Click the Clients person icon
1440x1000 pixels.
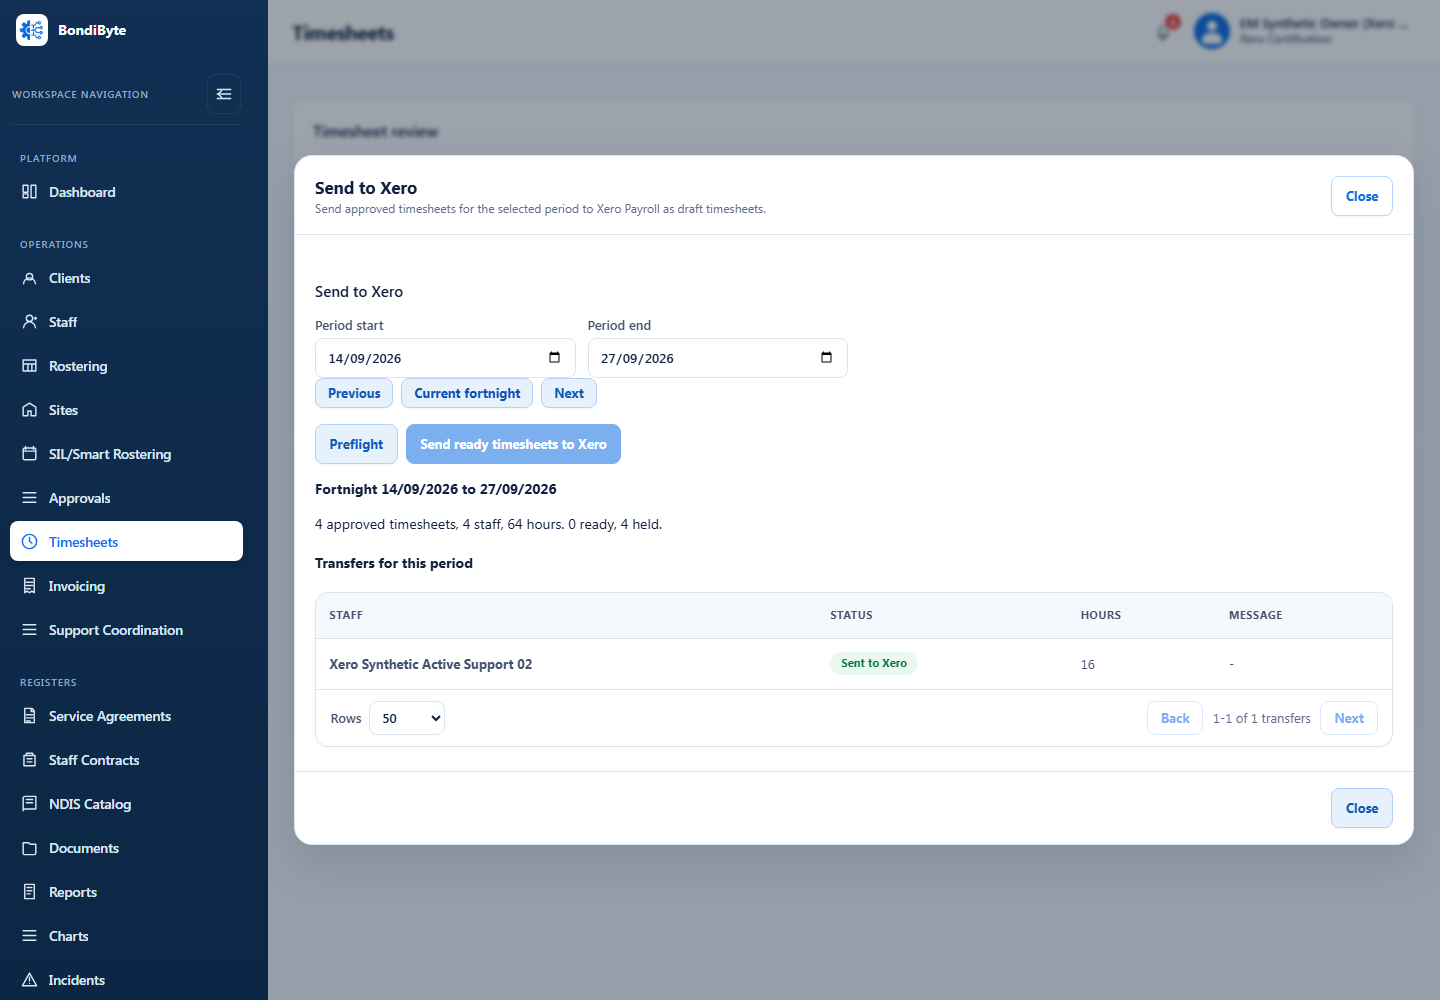(30, 278)
